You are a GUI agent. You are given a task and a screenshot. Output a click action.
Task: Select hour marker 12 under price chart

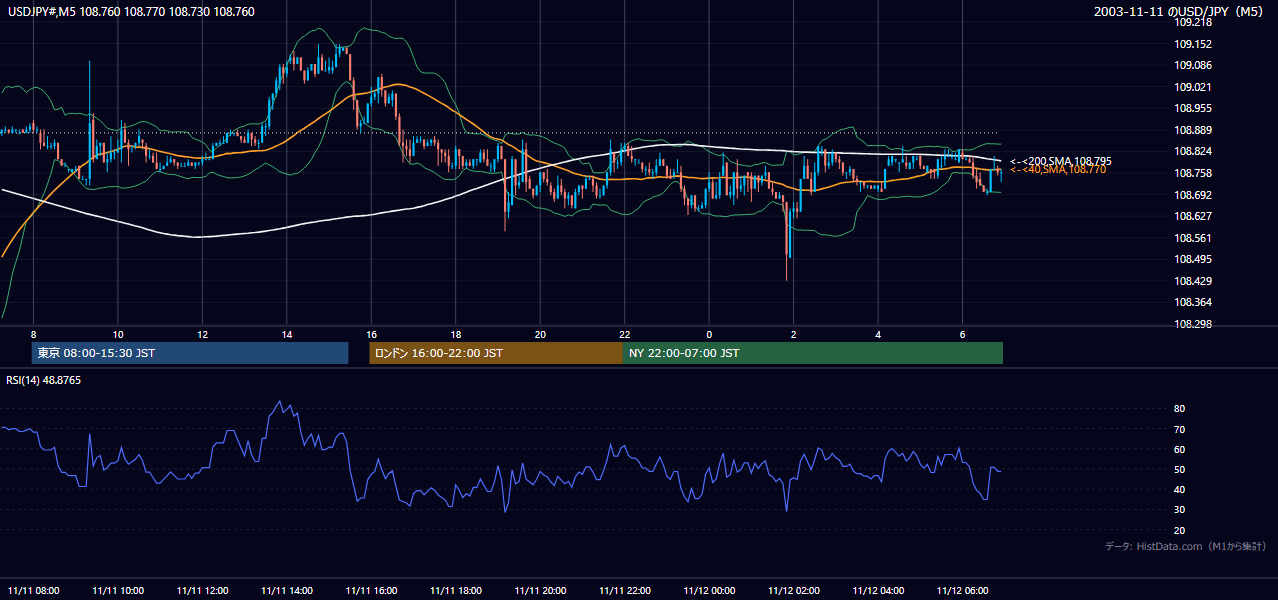click(202, 334)
